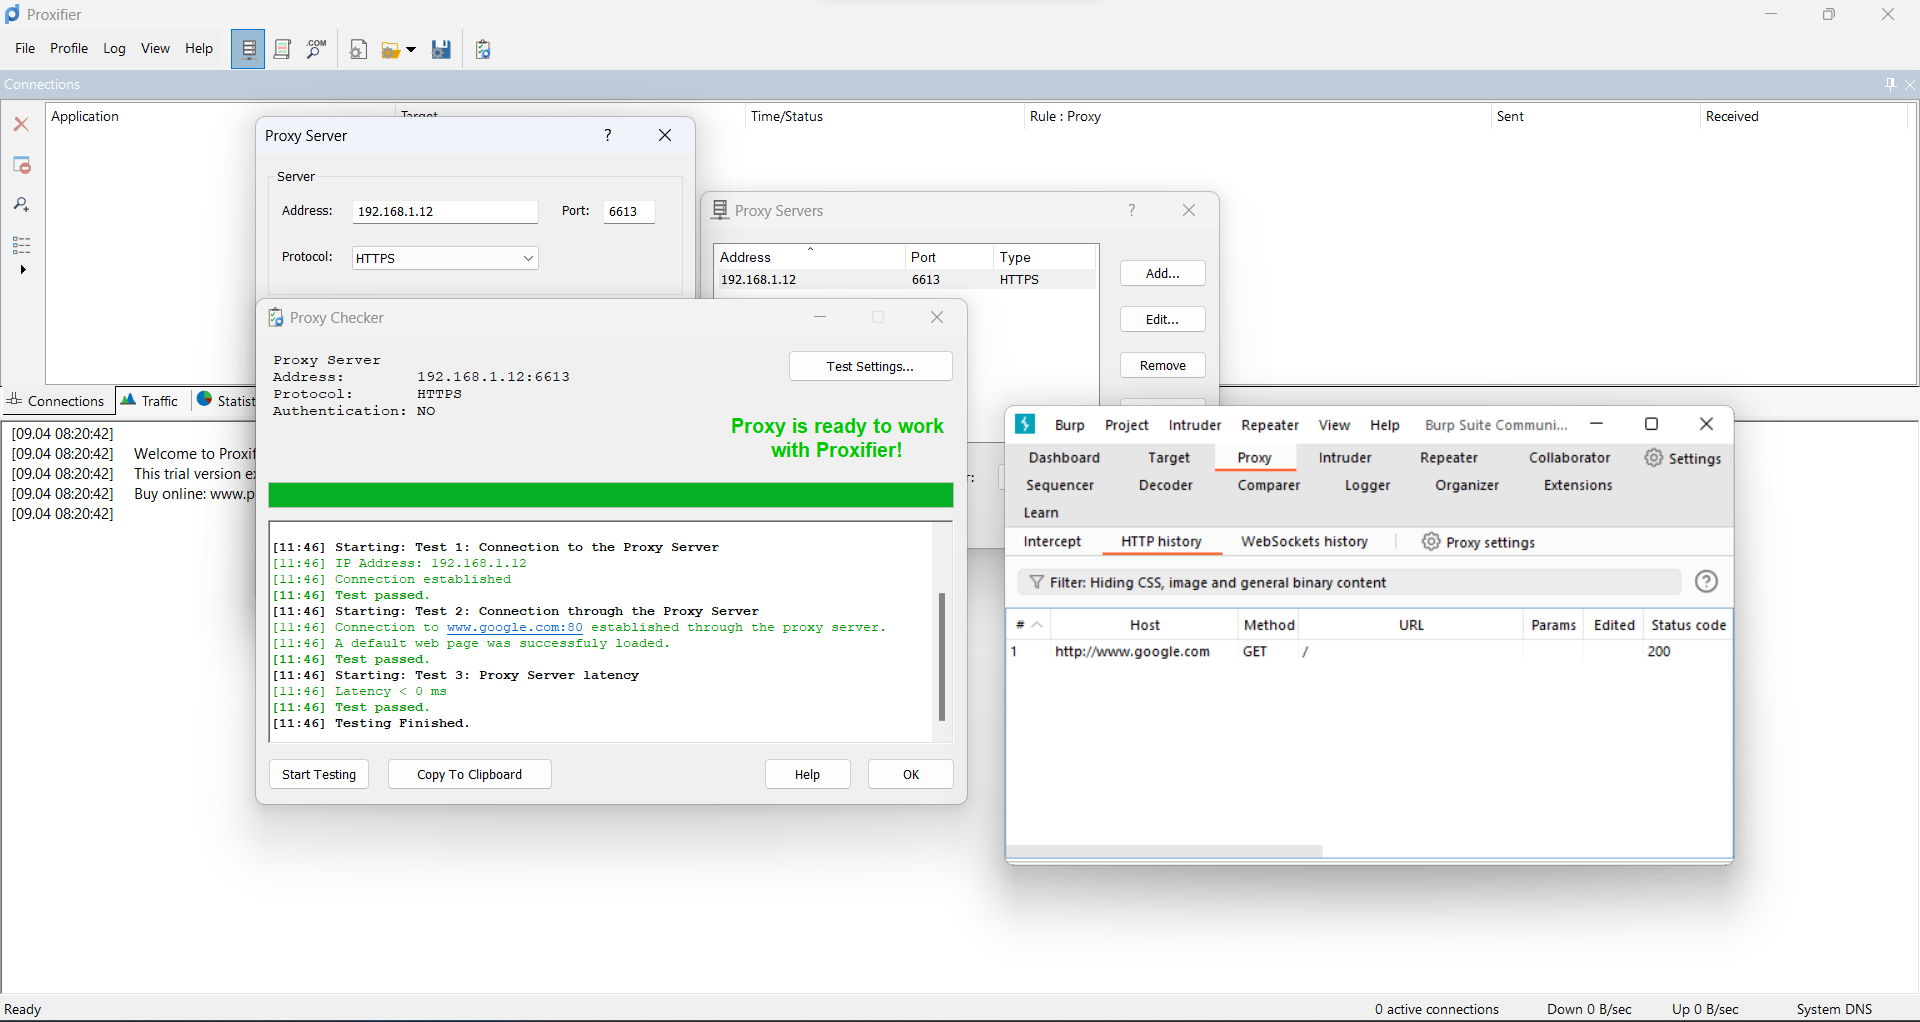The image size is (1920, 1022).
Task: Open Proxifier's View menu
Action: pyautogui.click(x=155, y=48)
